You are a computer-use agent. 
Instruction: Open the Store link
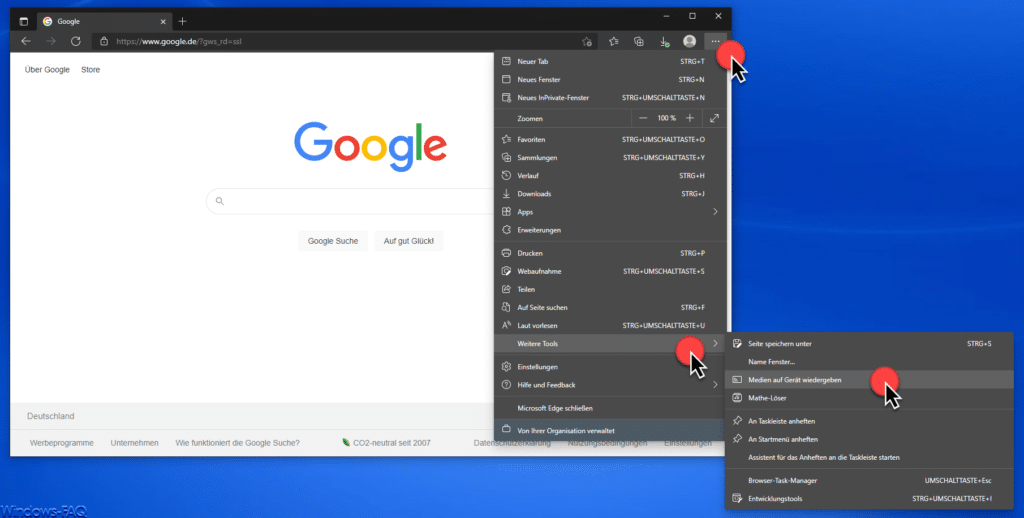(90, 70)
